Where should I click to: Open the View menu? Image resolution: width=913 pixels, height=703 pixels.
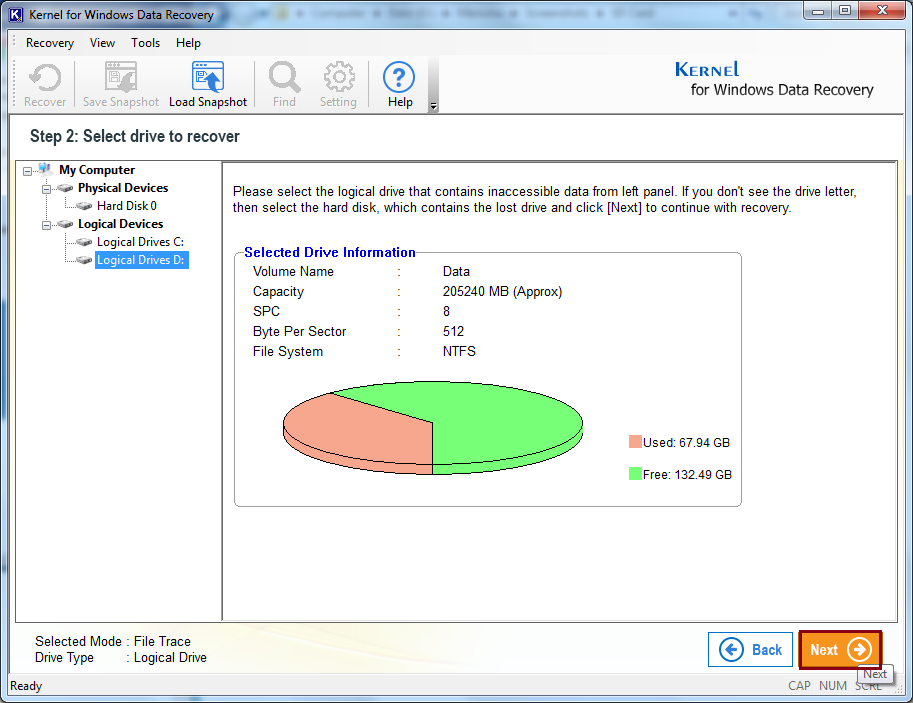tap(102, 43)
